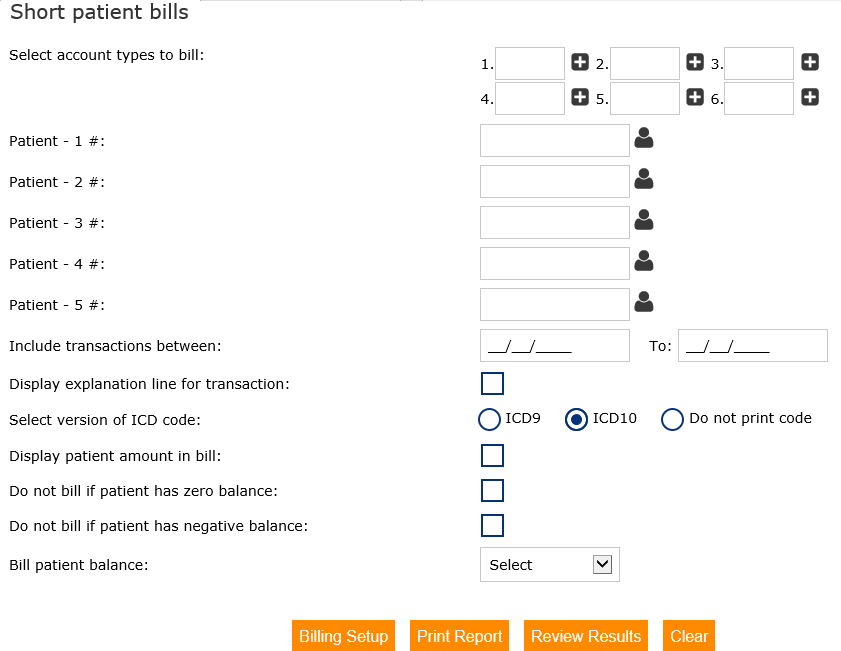Screen dimensions: 841x651
Task: Enable display explanation line for transaction
Action: tap(492, 384)
